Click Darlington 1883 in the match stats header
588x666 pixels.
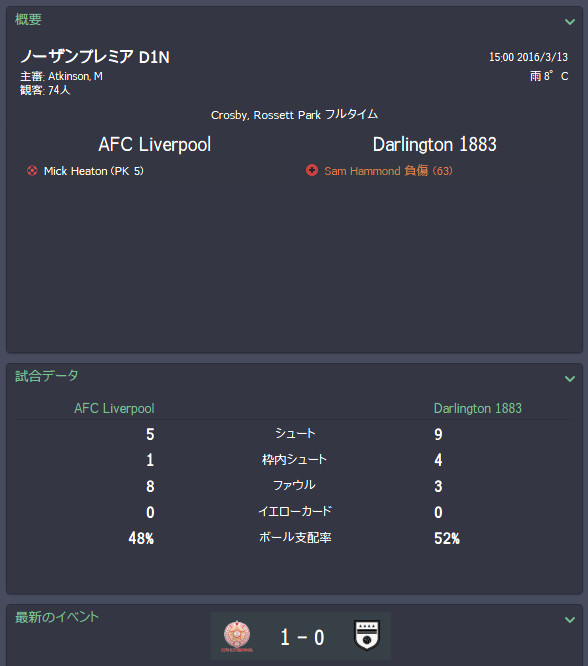tap(478, 408)
